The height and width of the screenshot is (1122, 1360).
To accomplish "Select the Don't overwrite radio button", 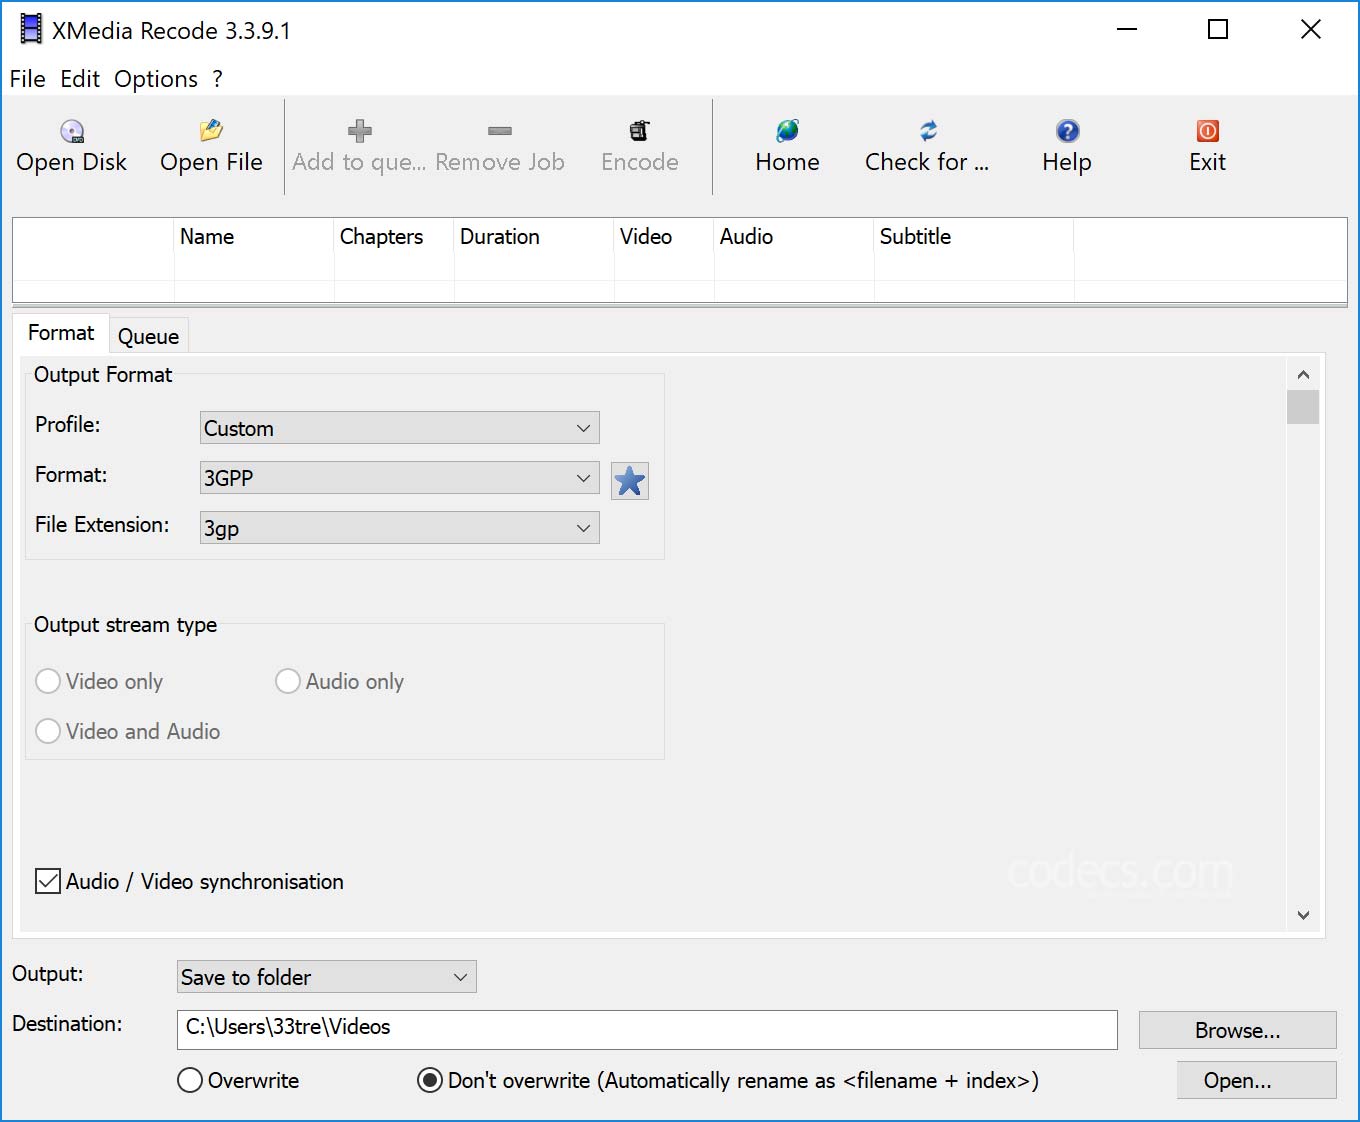I will [430, 1080].
